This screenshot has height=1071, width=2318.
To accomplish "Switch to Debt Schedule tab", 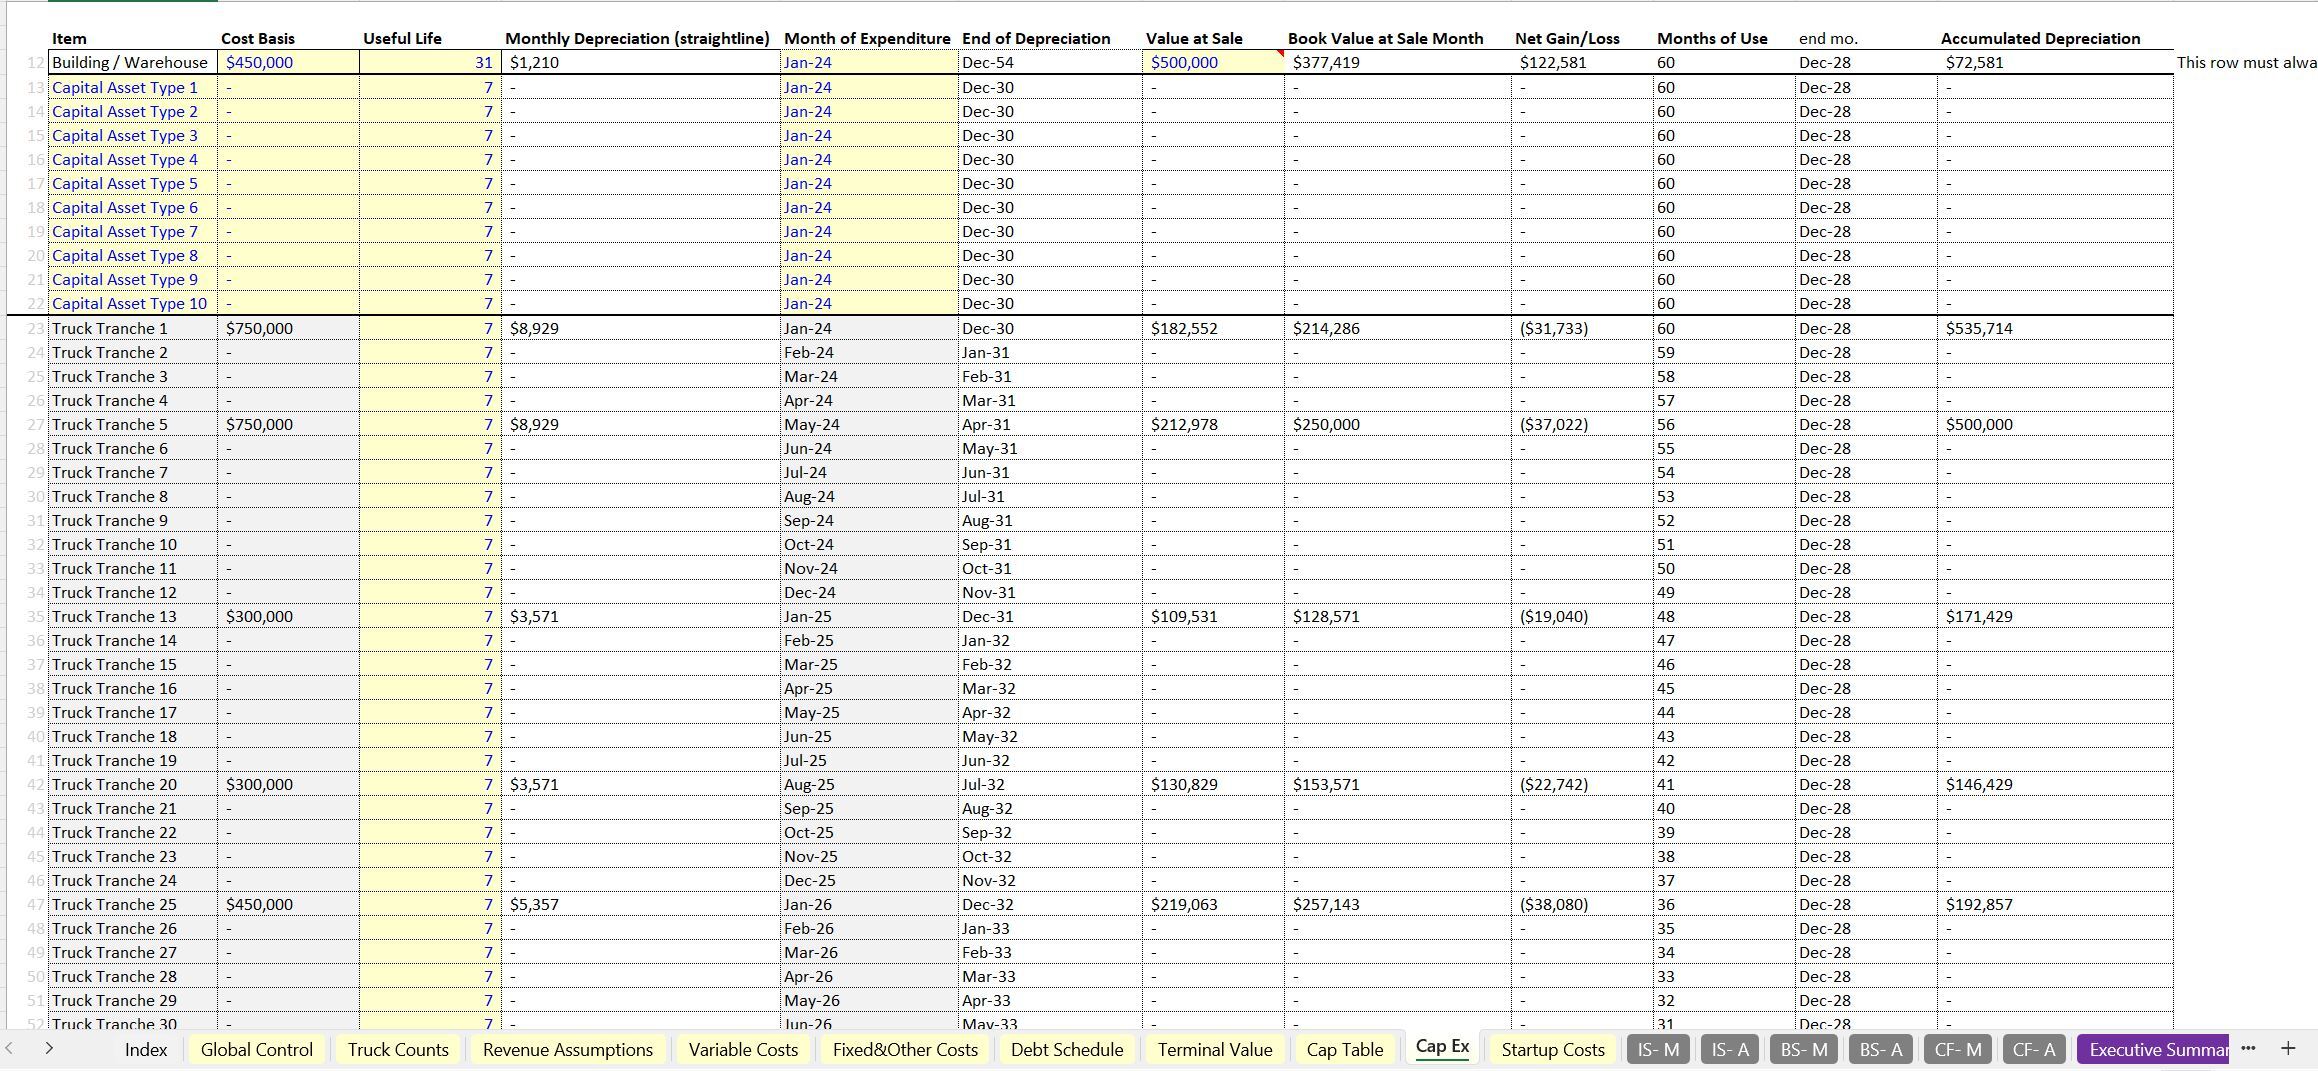I will (x=1067, y=1049).
